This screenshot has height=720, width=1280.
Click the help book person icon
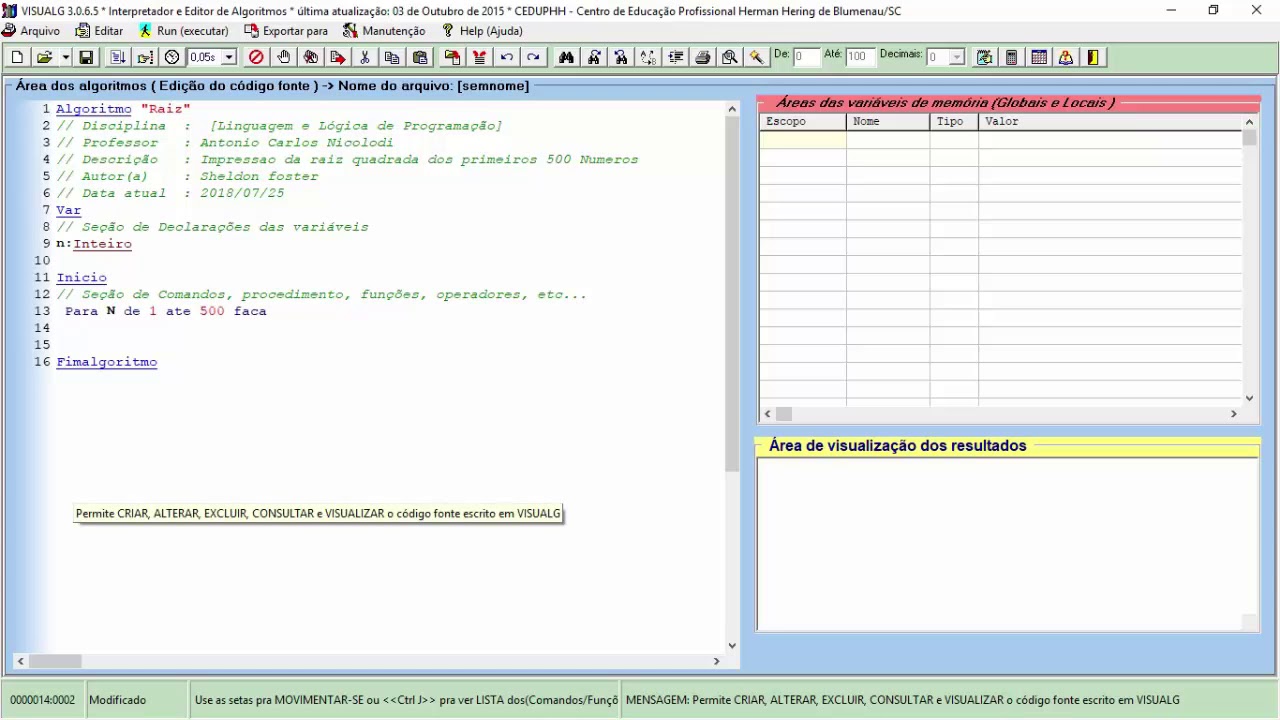point(1066,58)
